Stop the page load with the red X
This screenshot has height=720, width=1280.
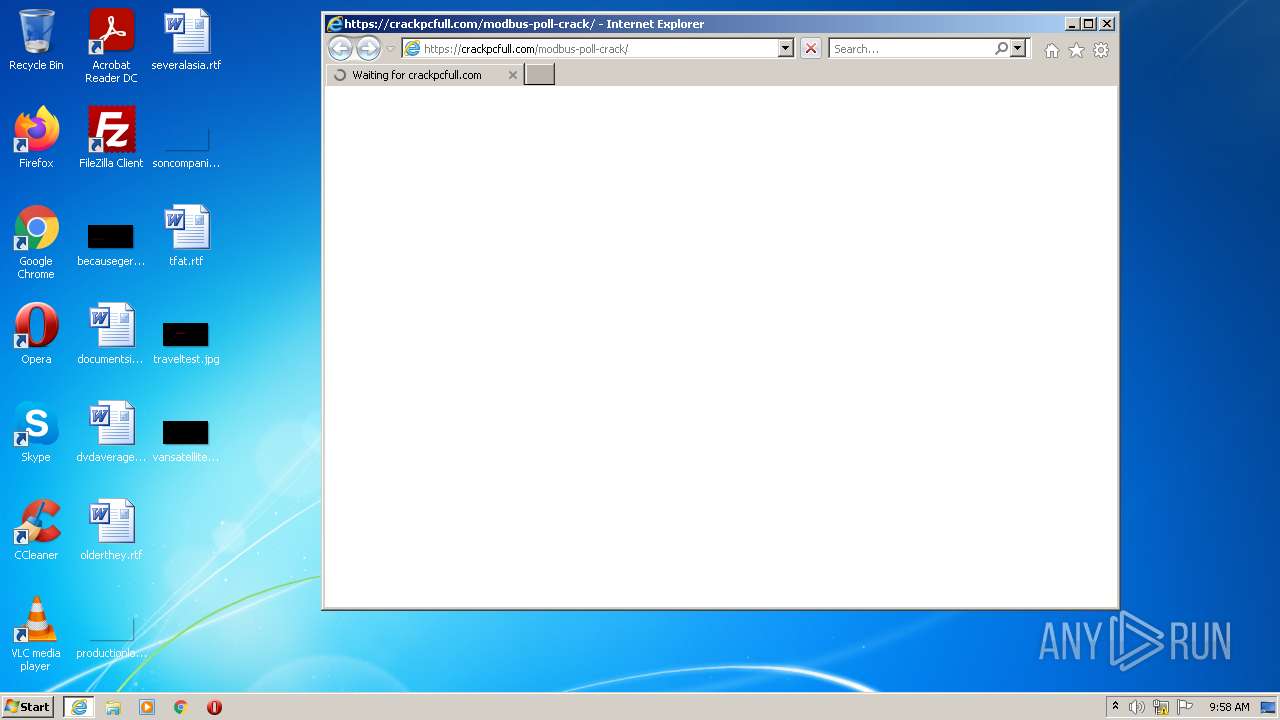pyautogui.click(x=811, y=48)
